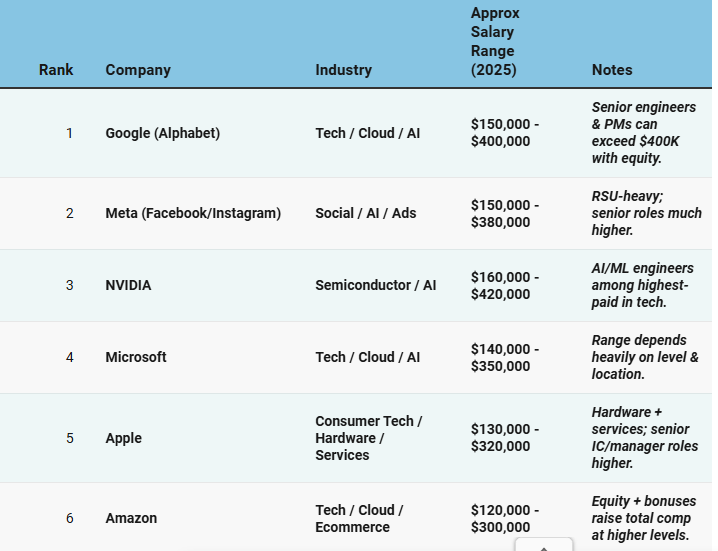
Task: Click the $160,000 - $420,000 salary cell
Action: coord(505,285)
